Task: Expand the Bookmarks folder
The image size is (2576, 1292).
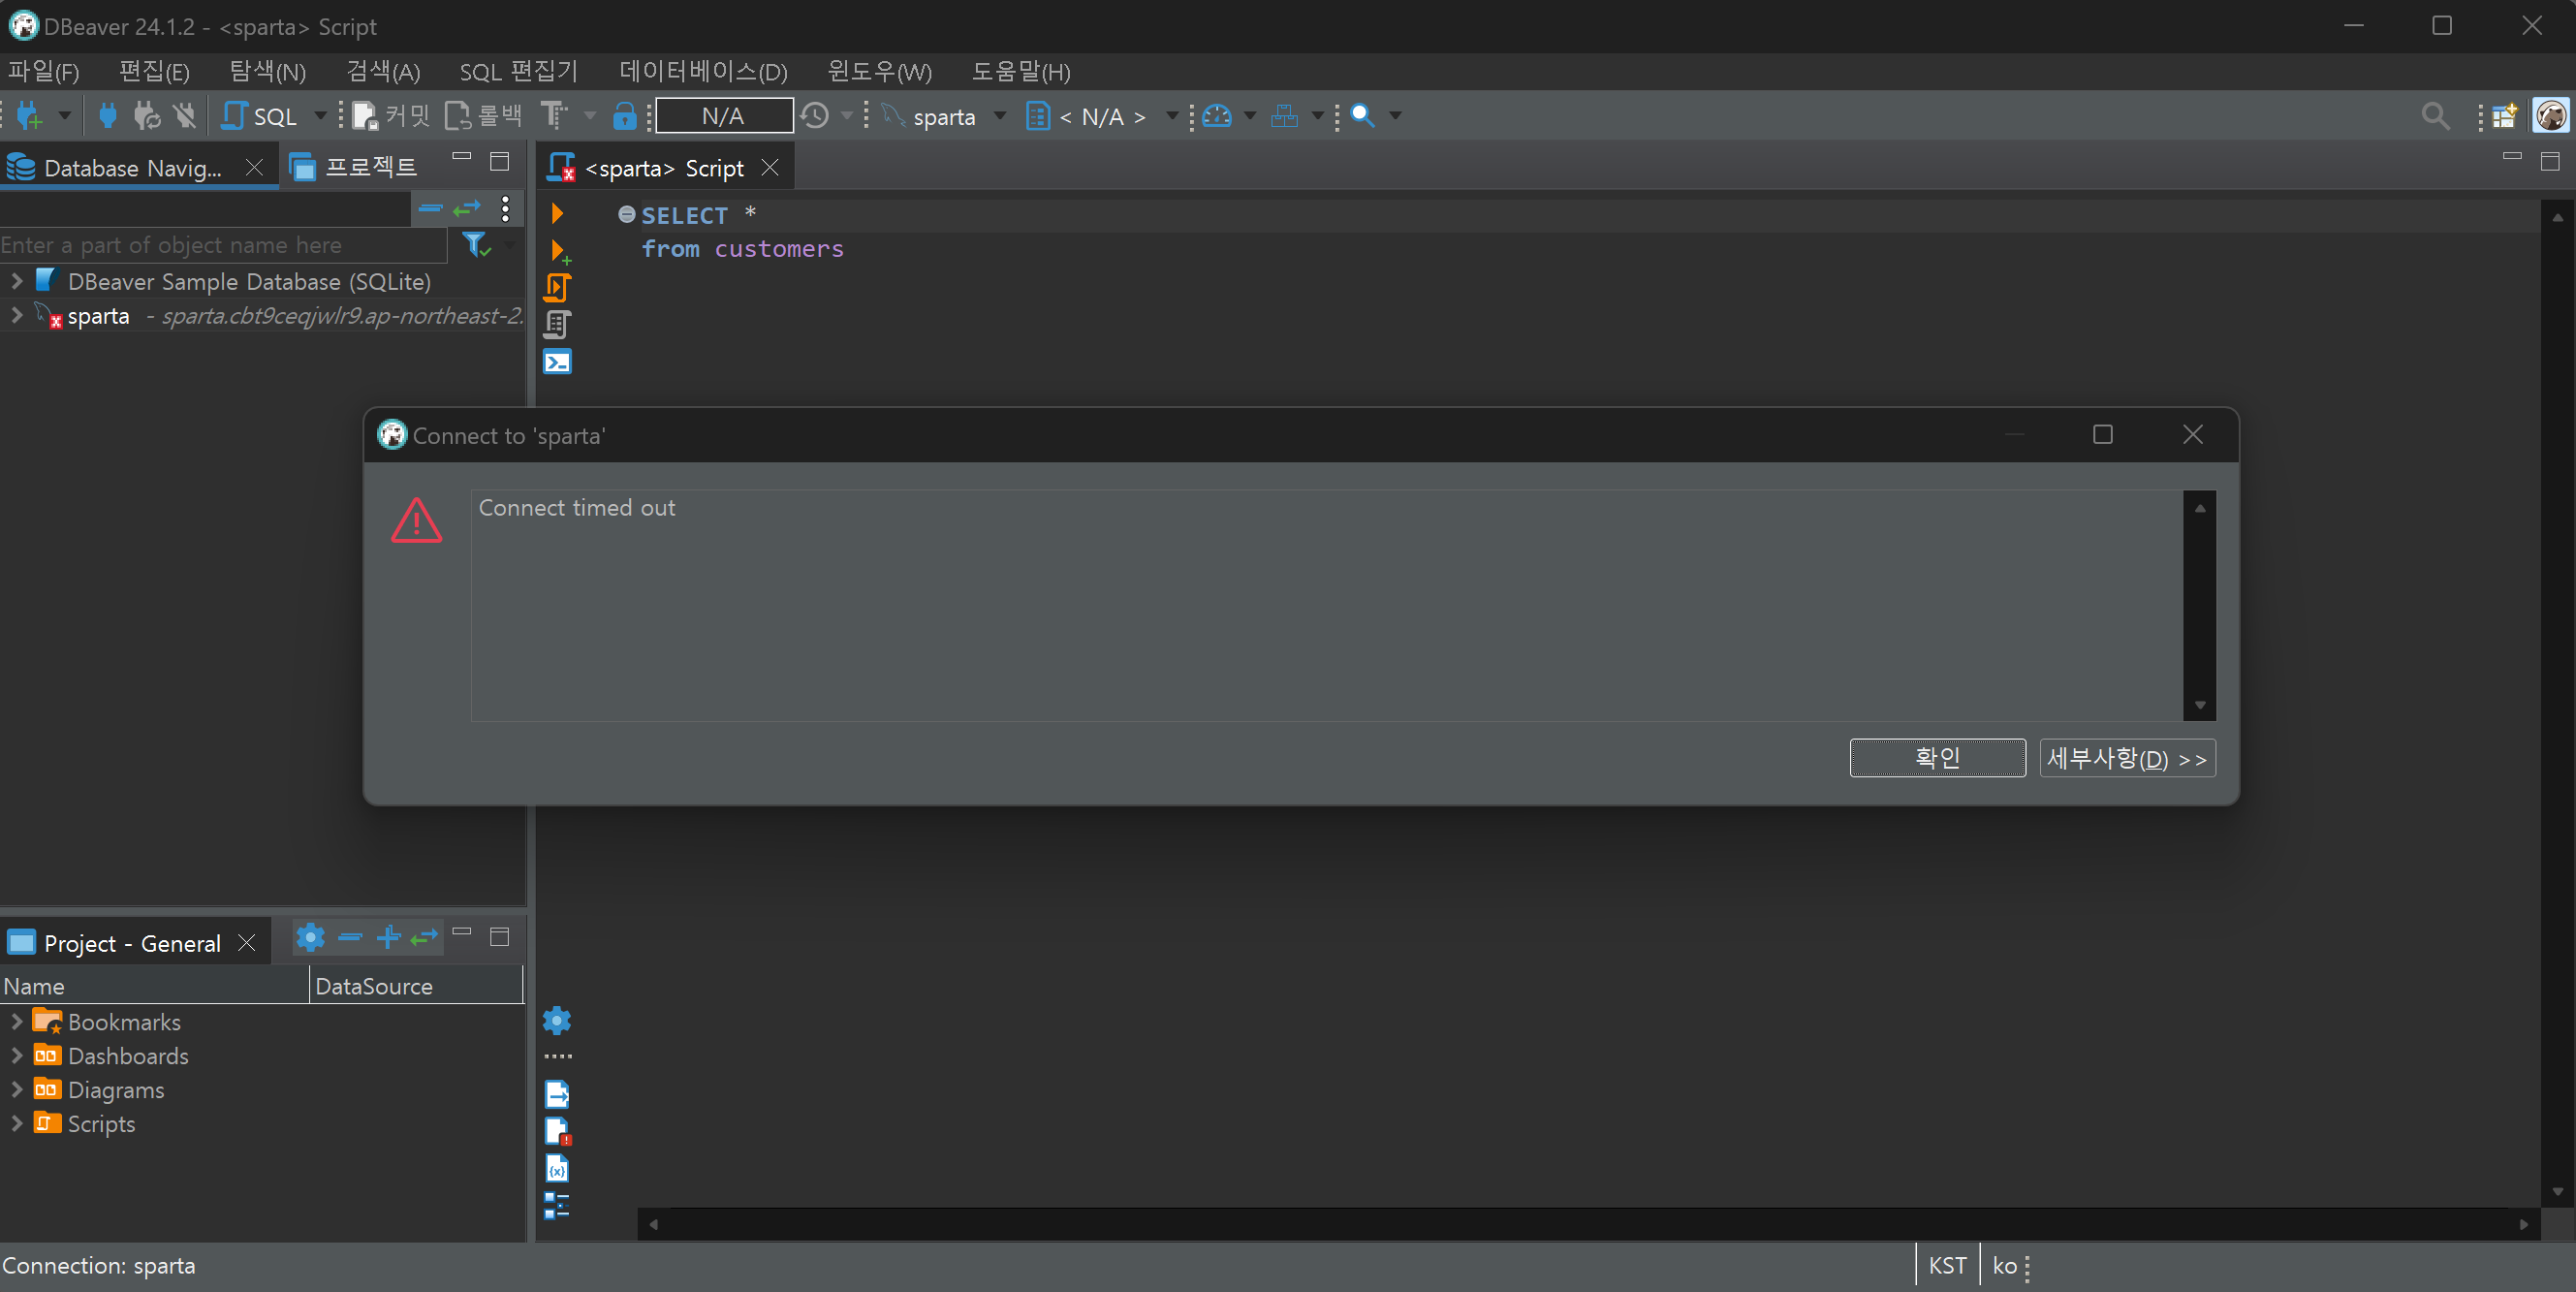Action: (16, 1021)
